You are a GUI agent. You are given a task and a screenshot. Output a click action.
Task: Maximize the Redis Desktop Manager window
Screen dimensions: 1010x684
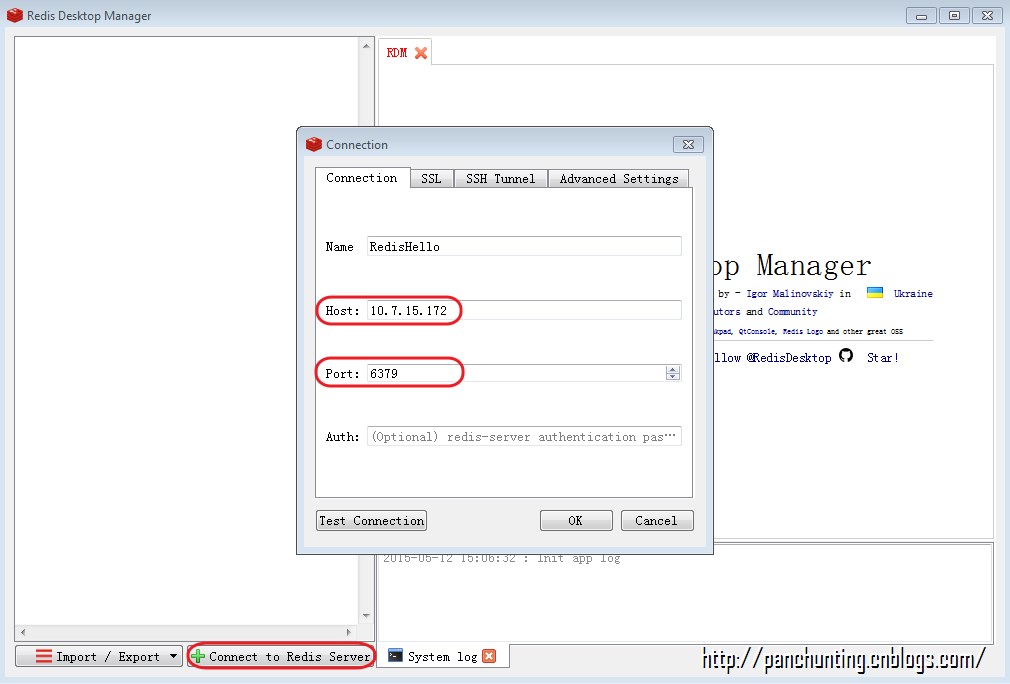pos(955,15)
